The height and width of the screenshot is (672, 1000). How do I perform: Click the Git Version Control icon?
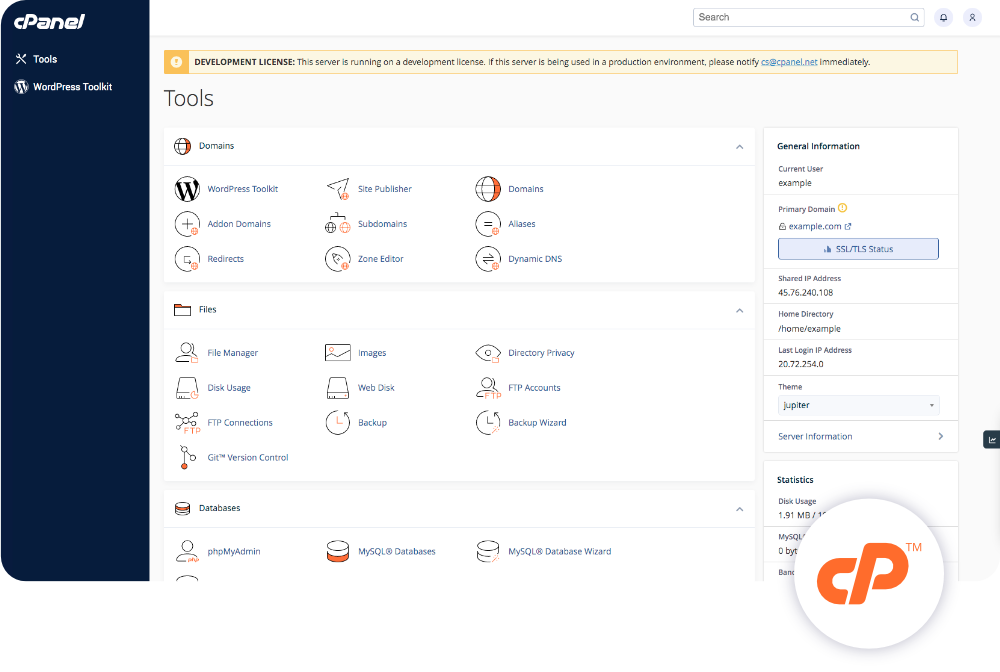[187, 458]
